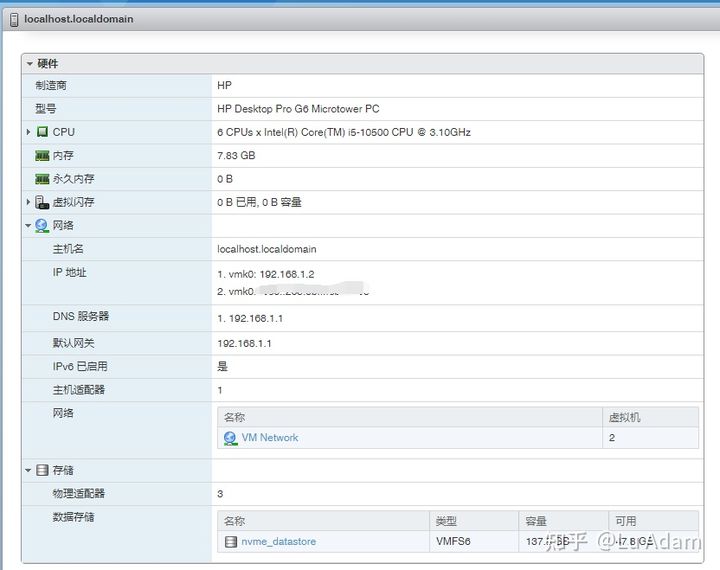Click the 默认网关 label
720x570 pixels.
pyautogui.click(x=73, y=343)
